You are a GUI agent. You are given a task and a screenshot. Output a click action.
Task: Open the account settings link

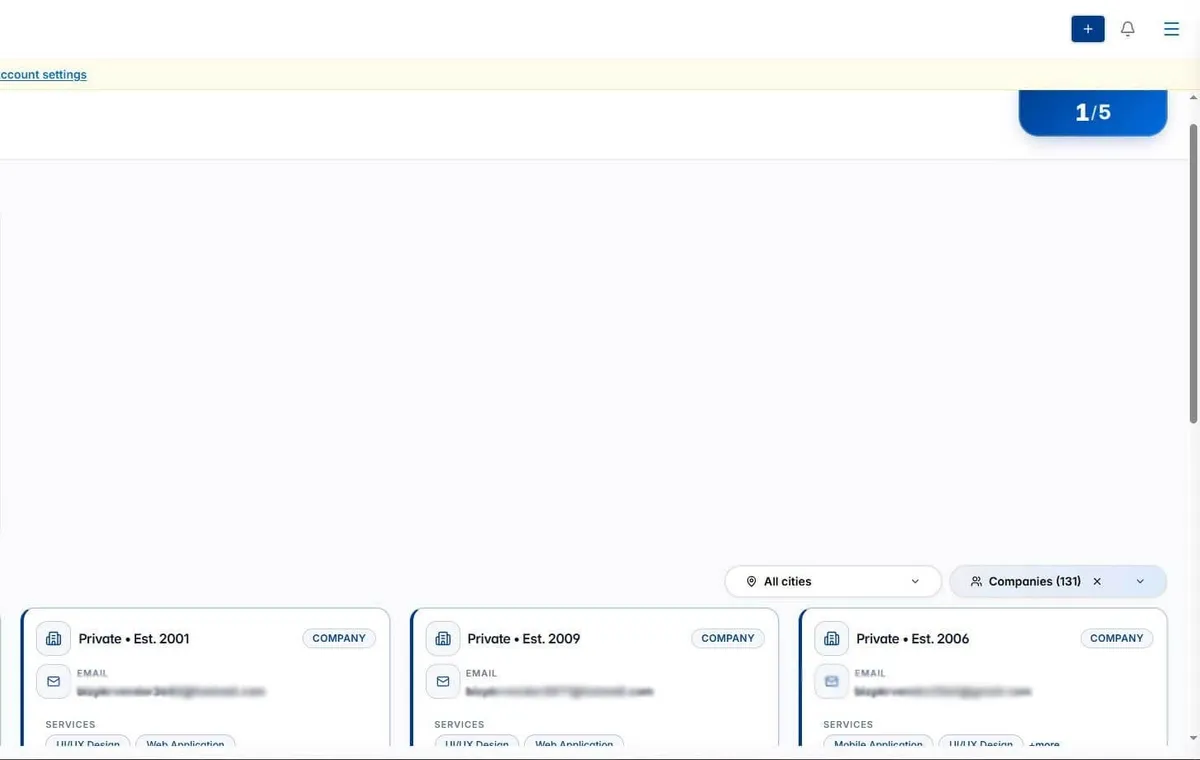(x=43, y=74)
